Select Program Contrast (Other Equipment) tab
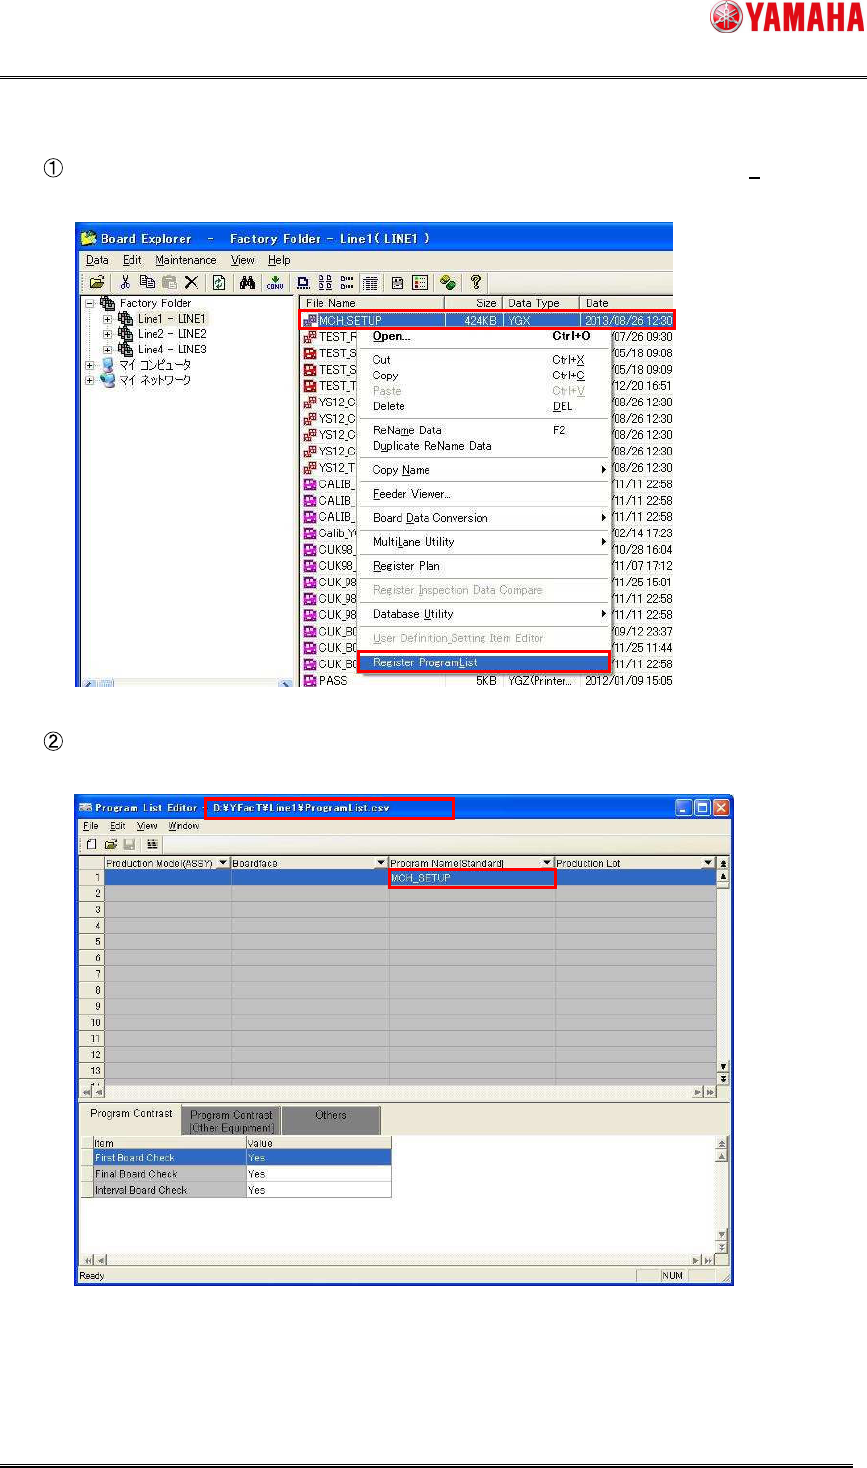The width and height of the screenshot is (867, 1468). click(232, 1120)
